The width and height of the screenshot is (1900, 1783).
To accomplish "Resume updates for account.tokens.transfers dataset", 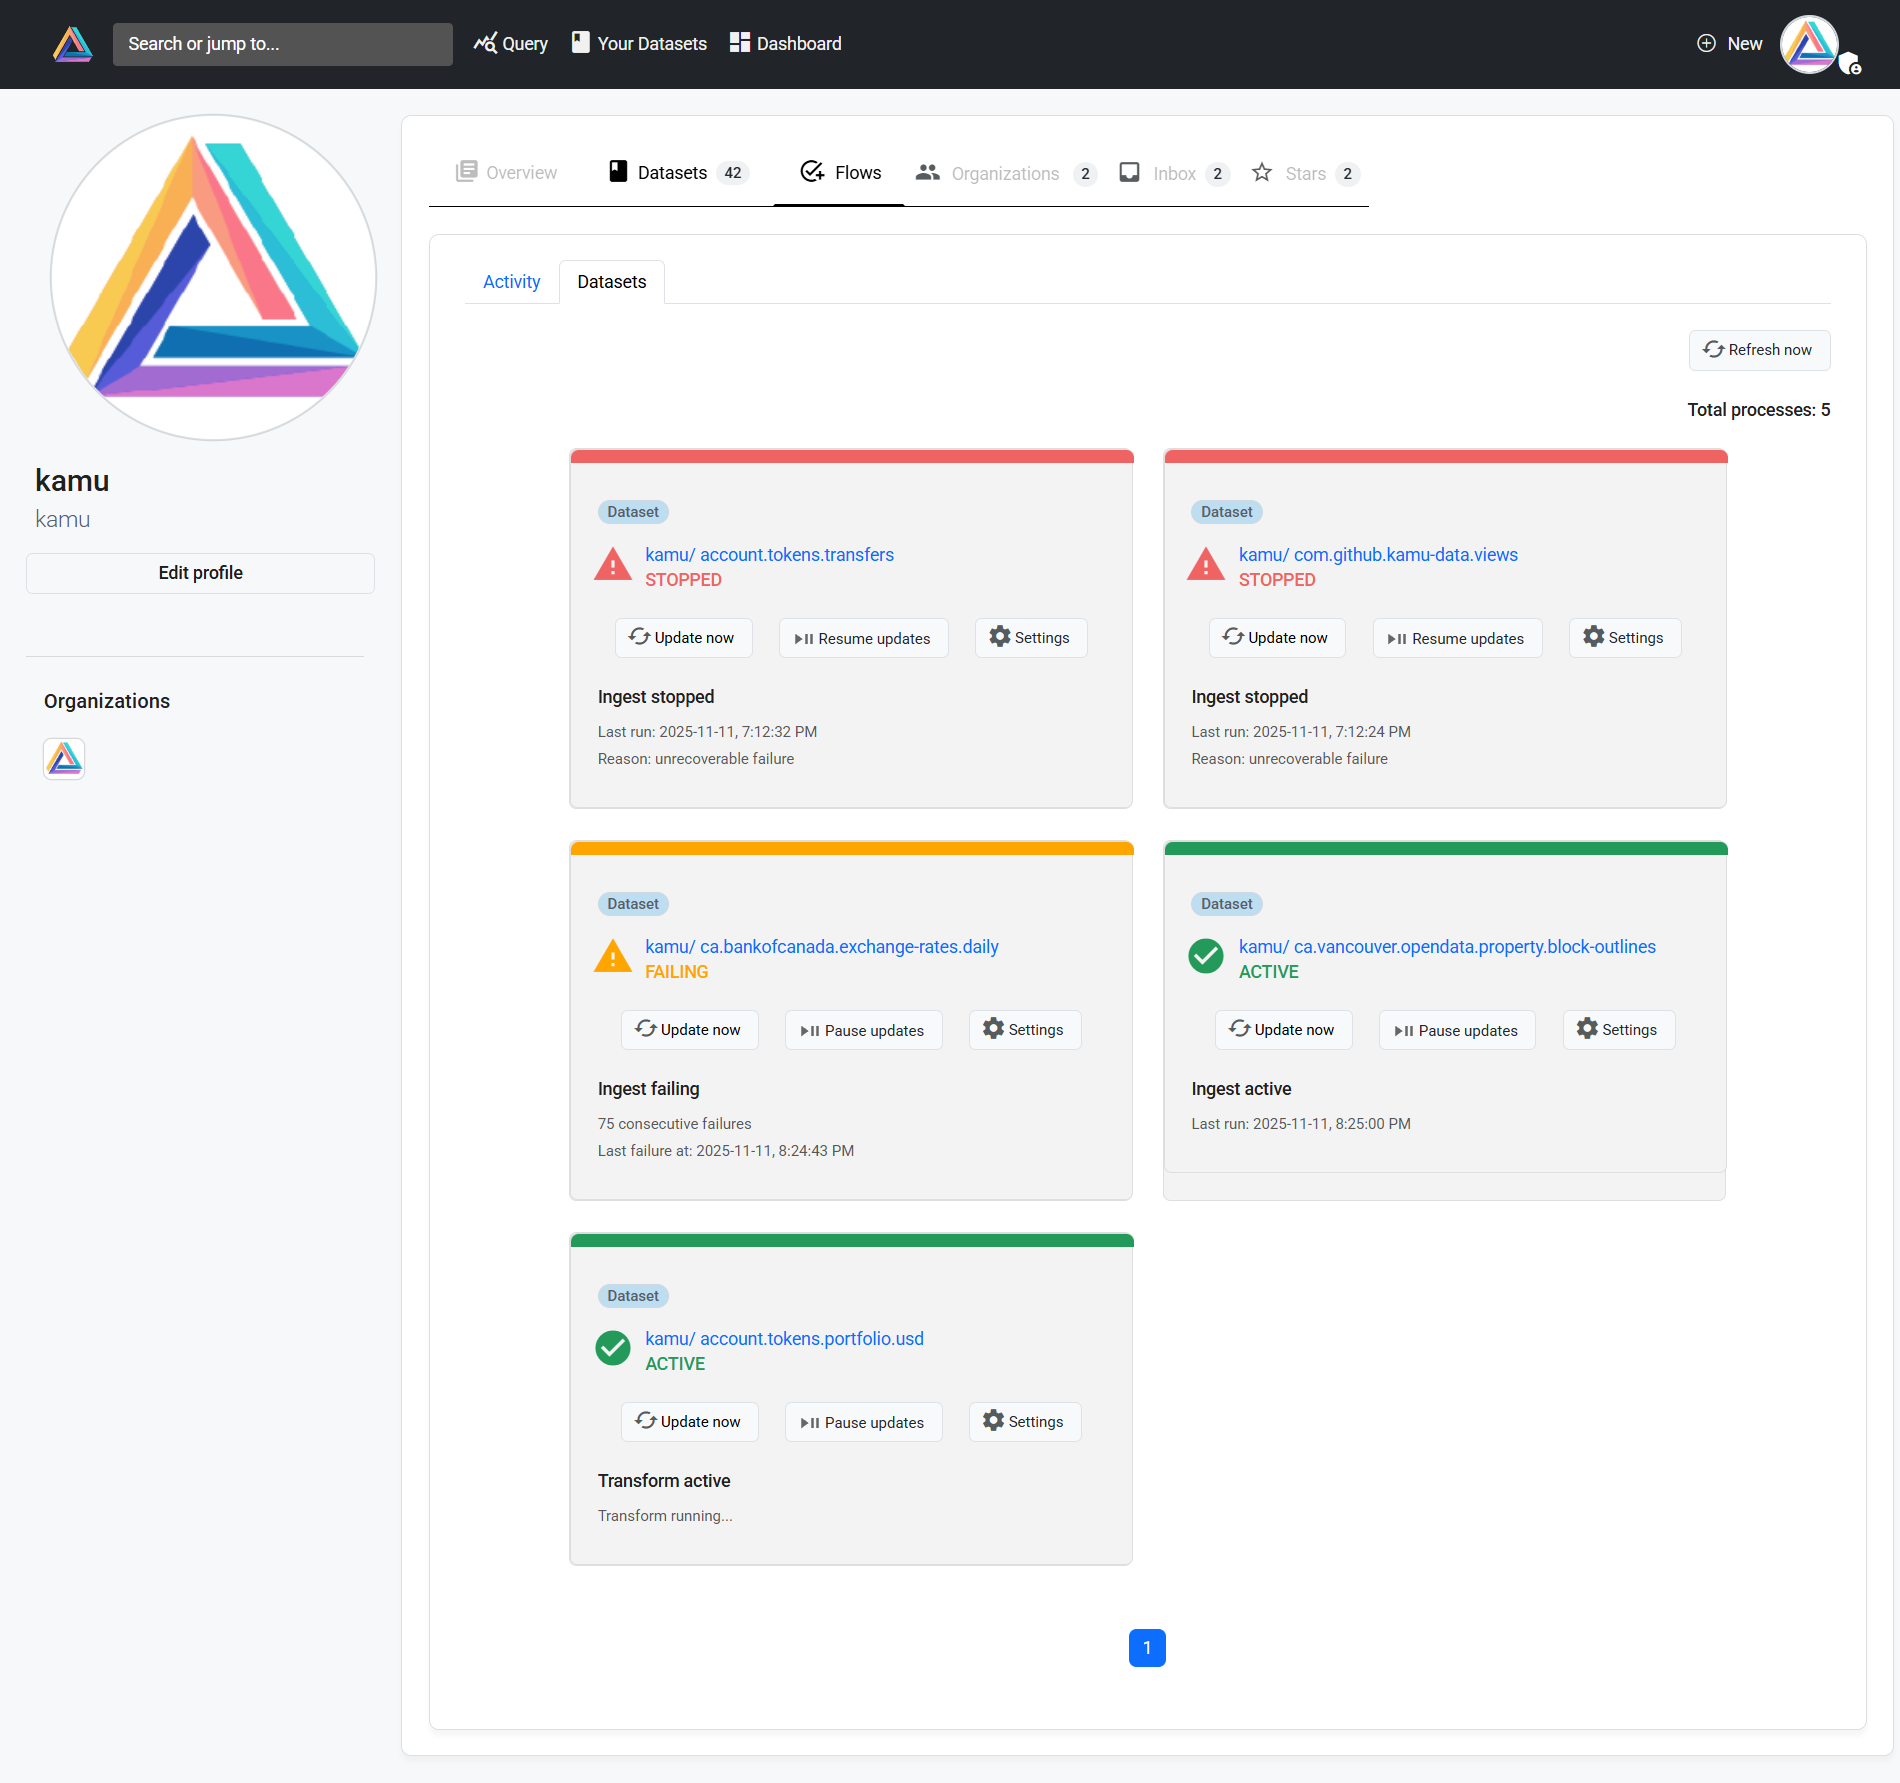I will pos(863,638).
